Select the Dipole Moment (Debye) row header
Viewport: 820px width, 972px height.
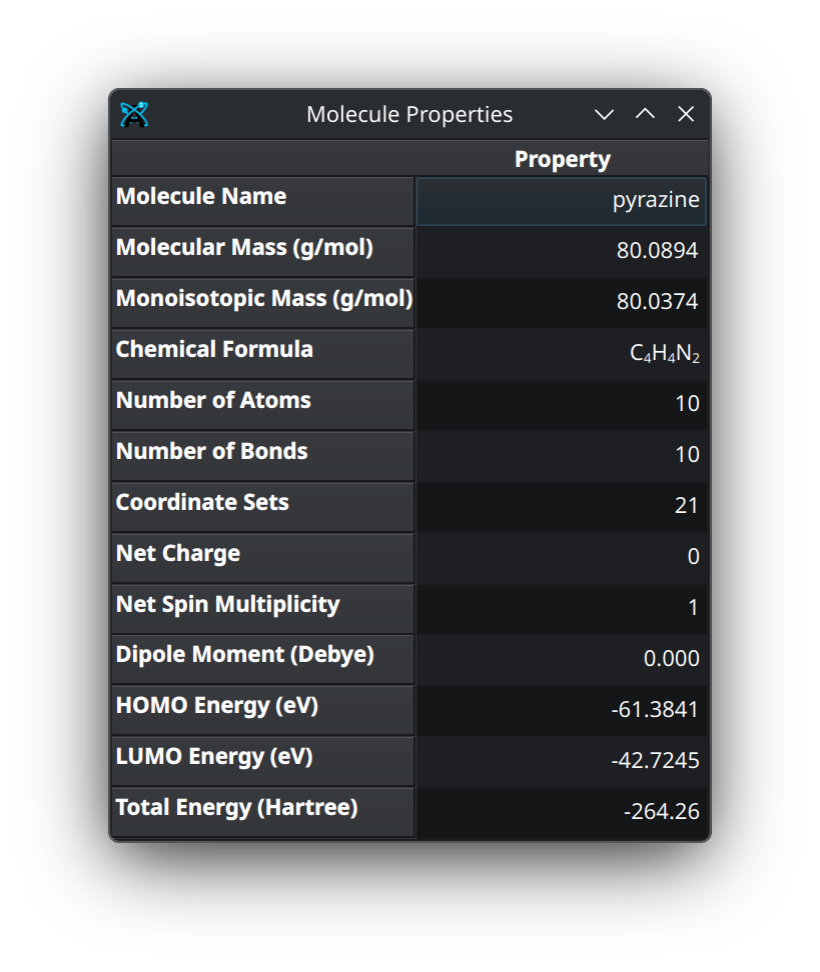(x=262, y=658)
